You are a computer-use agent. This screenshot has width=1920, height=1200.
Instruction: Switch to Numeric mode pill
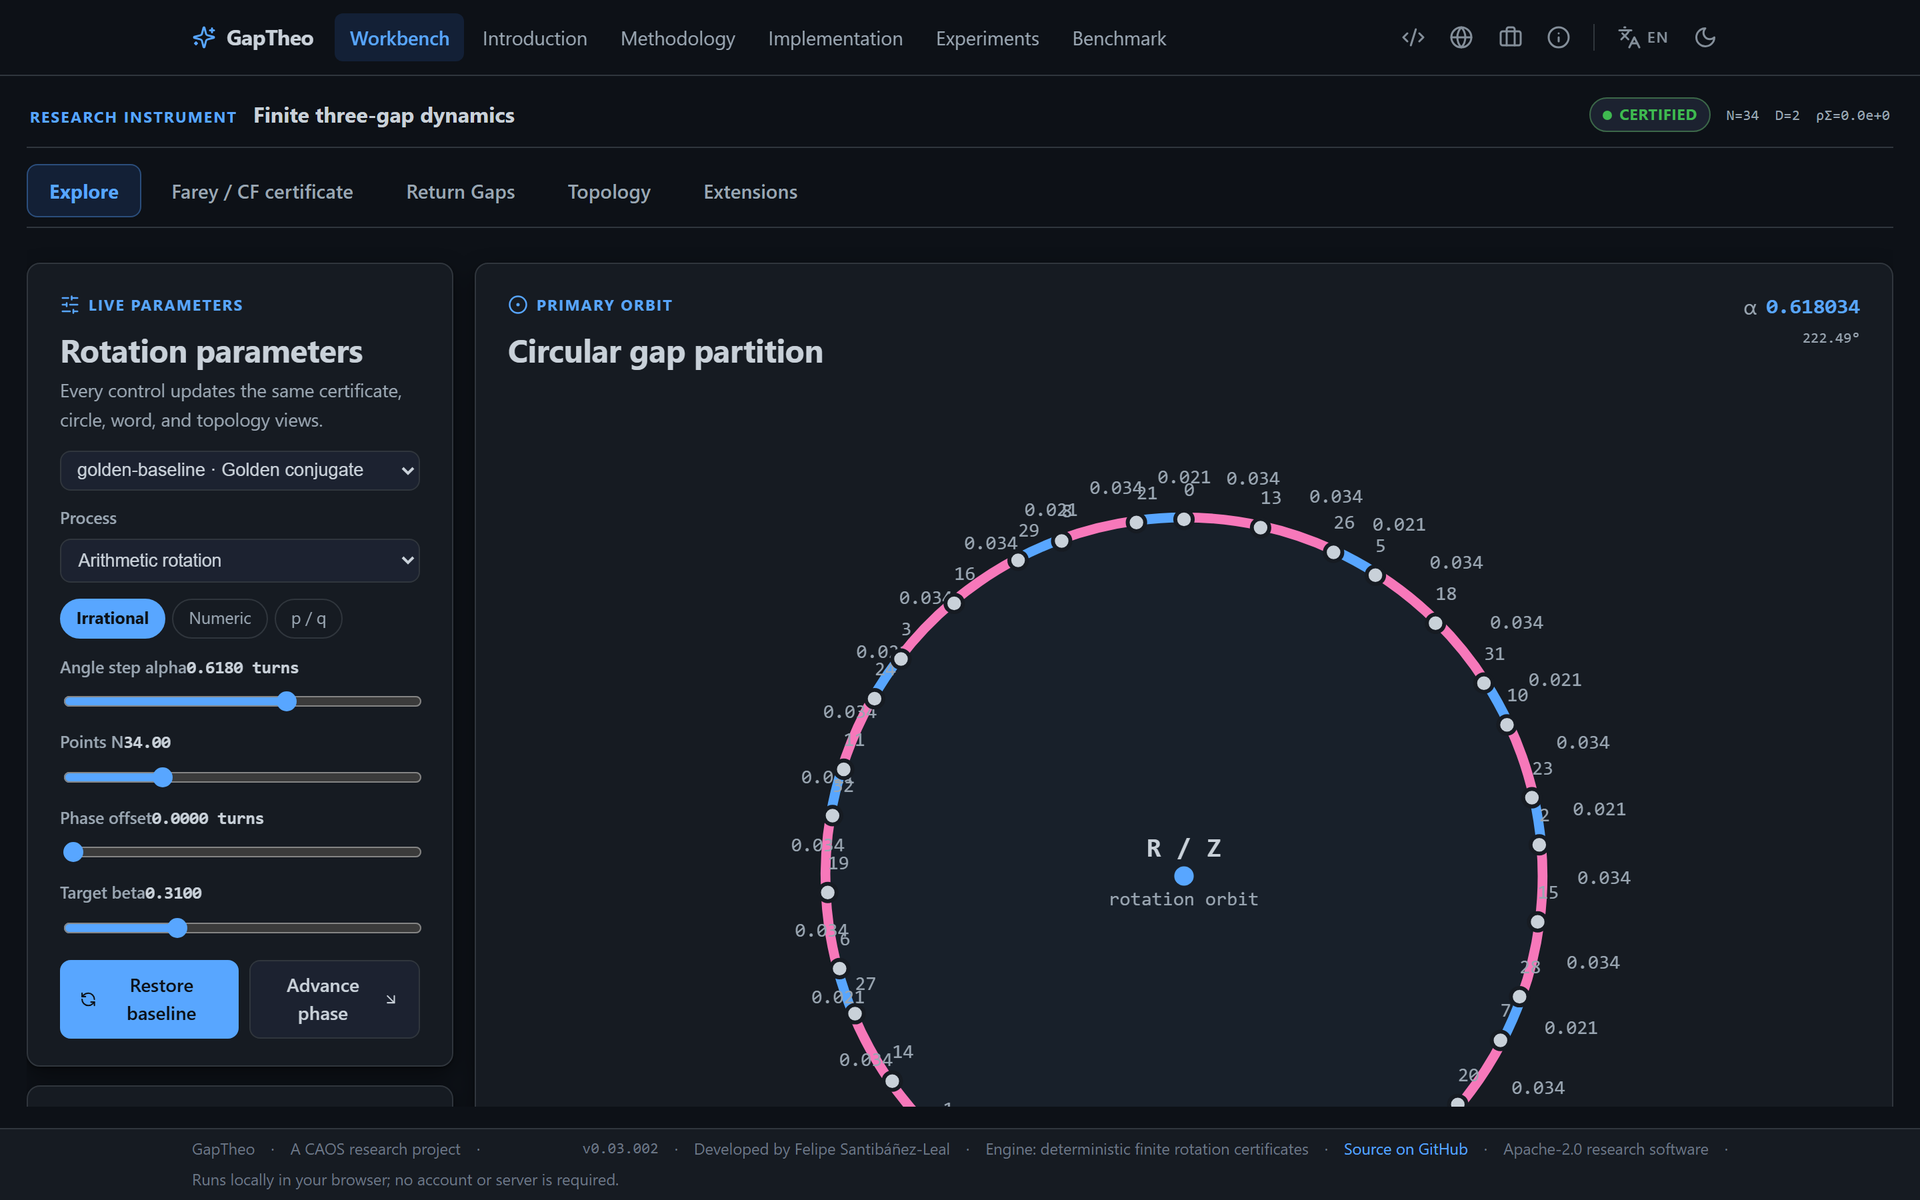click(x=220, y=619)
